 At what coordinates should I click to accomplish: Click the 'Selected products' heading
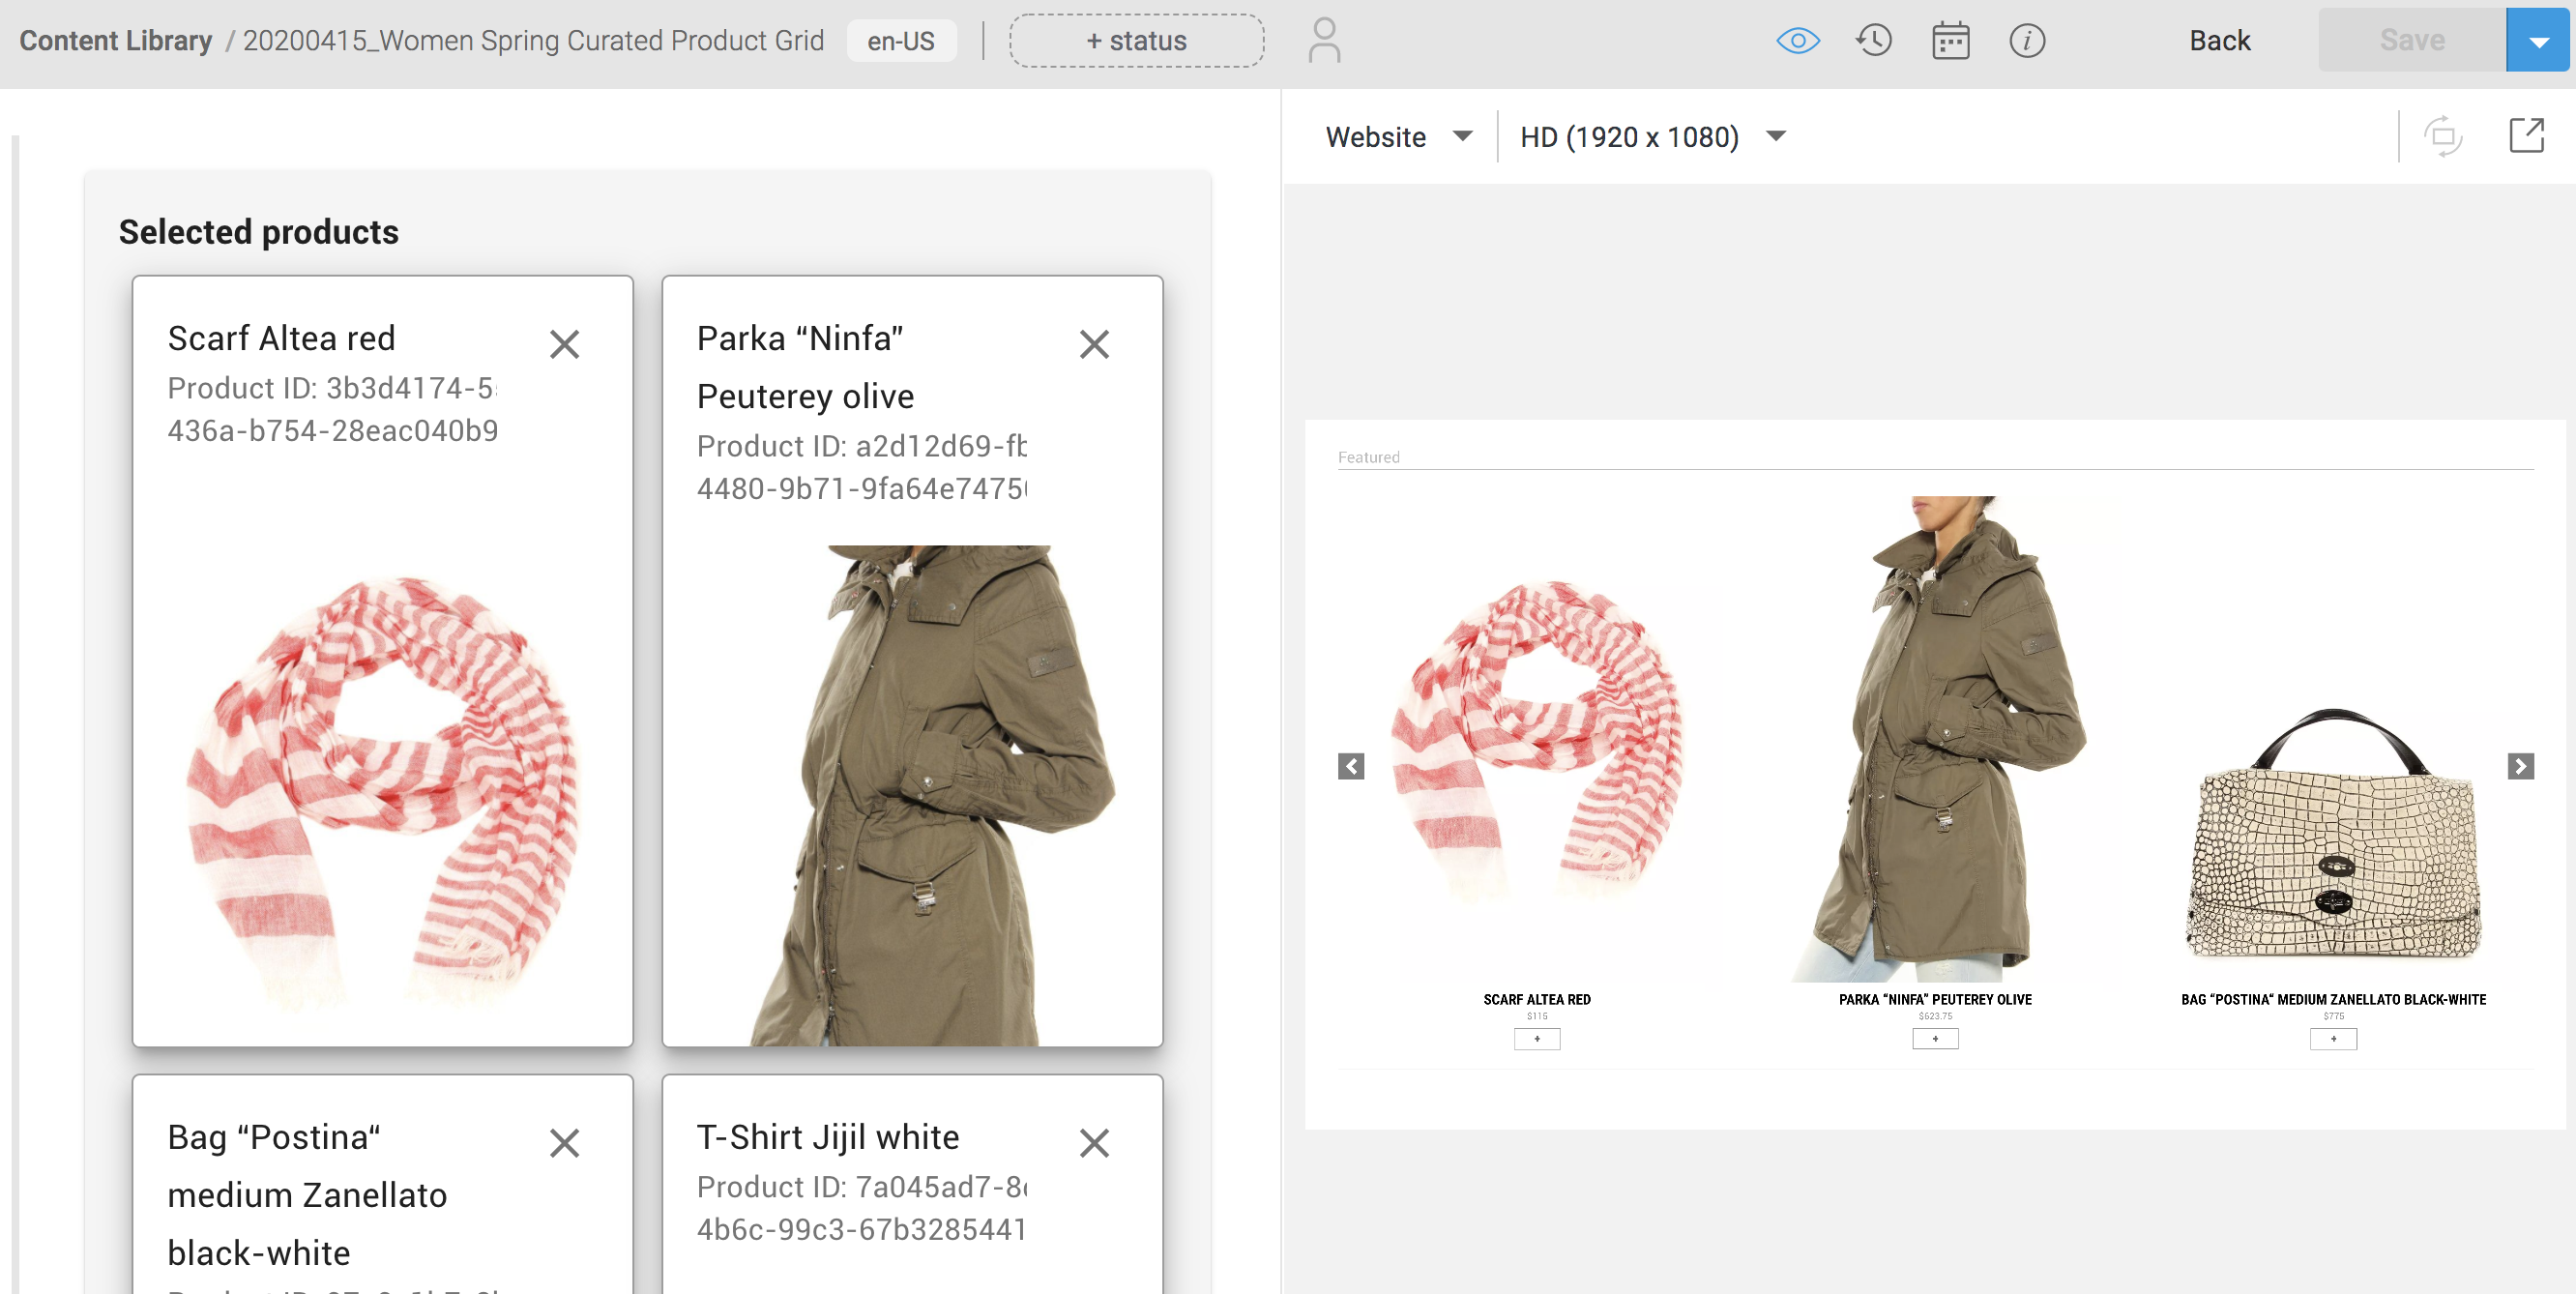[259, 232]
